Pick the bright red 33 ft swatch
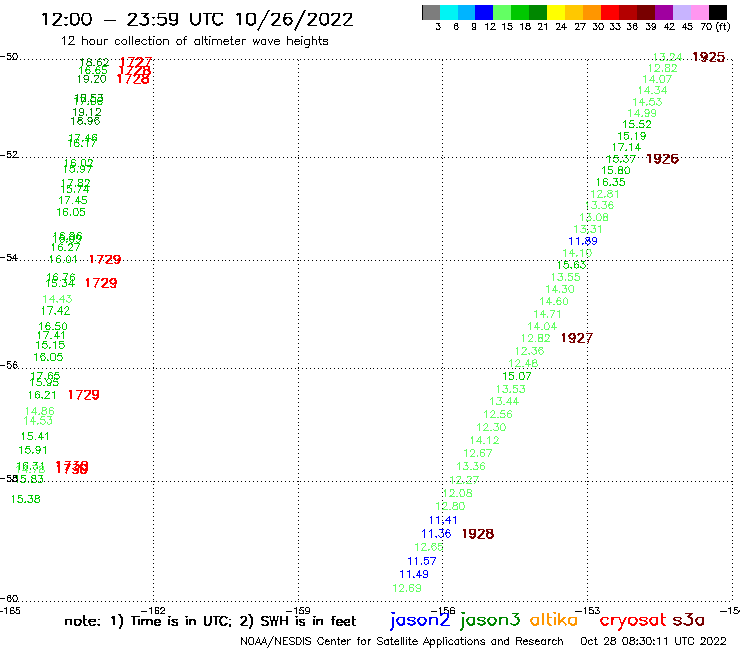 [610, 12]
